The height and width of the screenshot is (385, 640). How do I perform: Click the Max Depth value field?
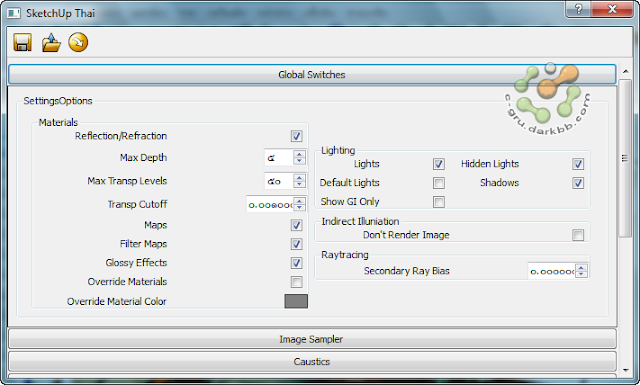pyautogui.click(x=279, y=158)
